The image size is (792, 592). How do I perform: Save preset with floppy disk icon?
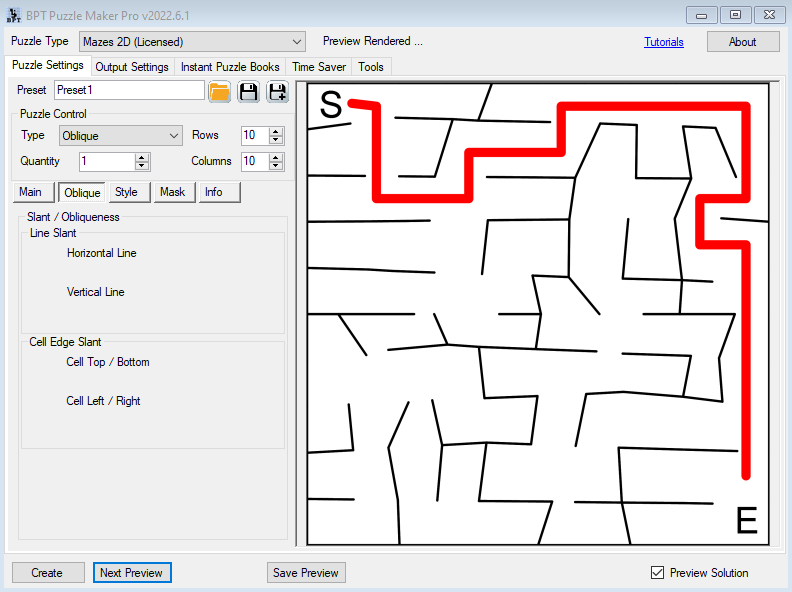click(249, 91)
